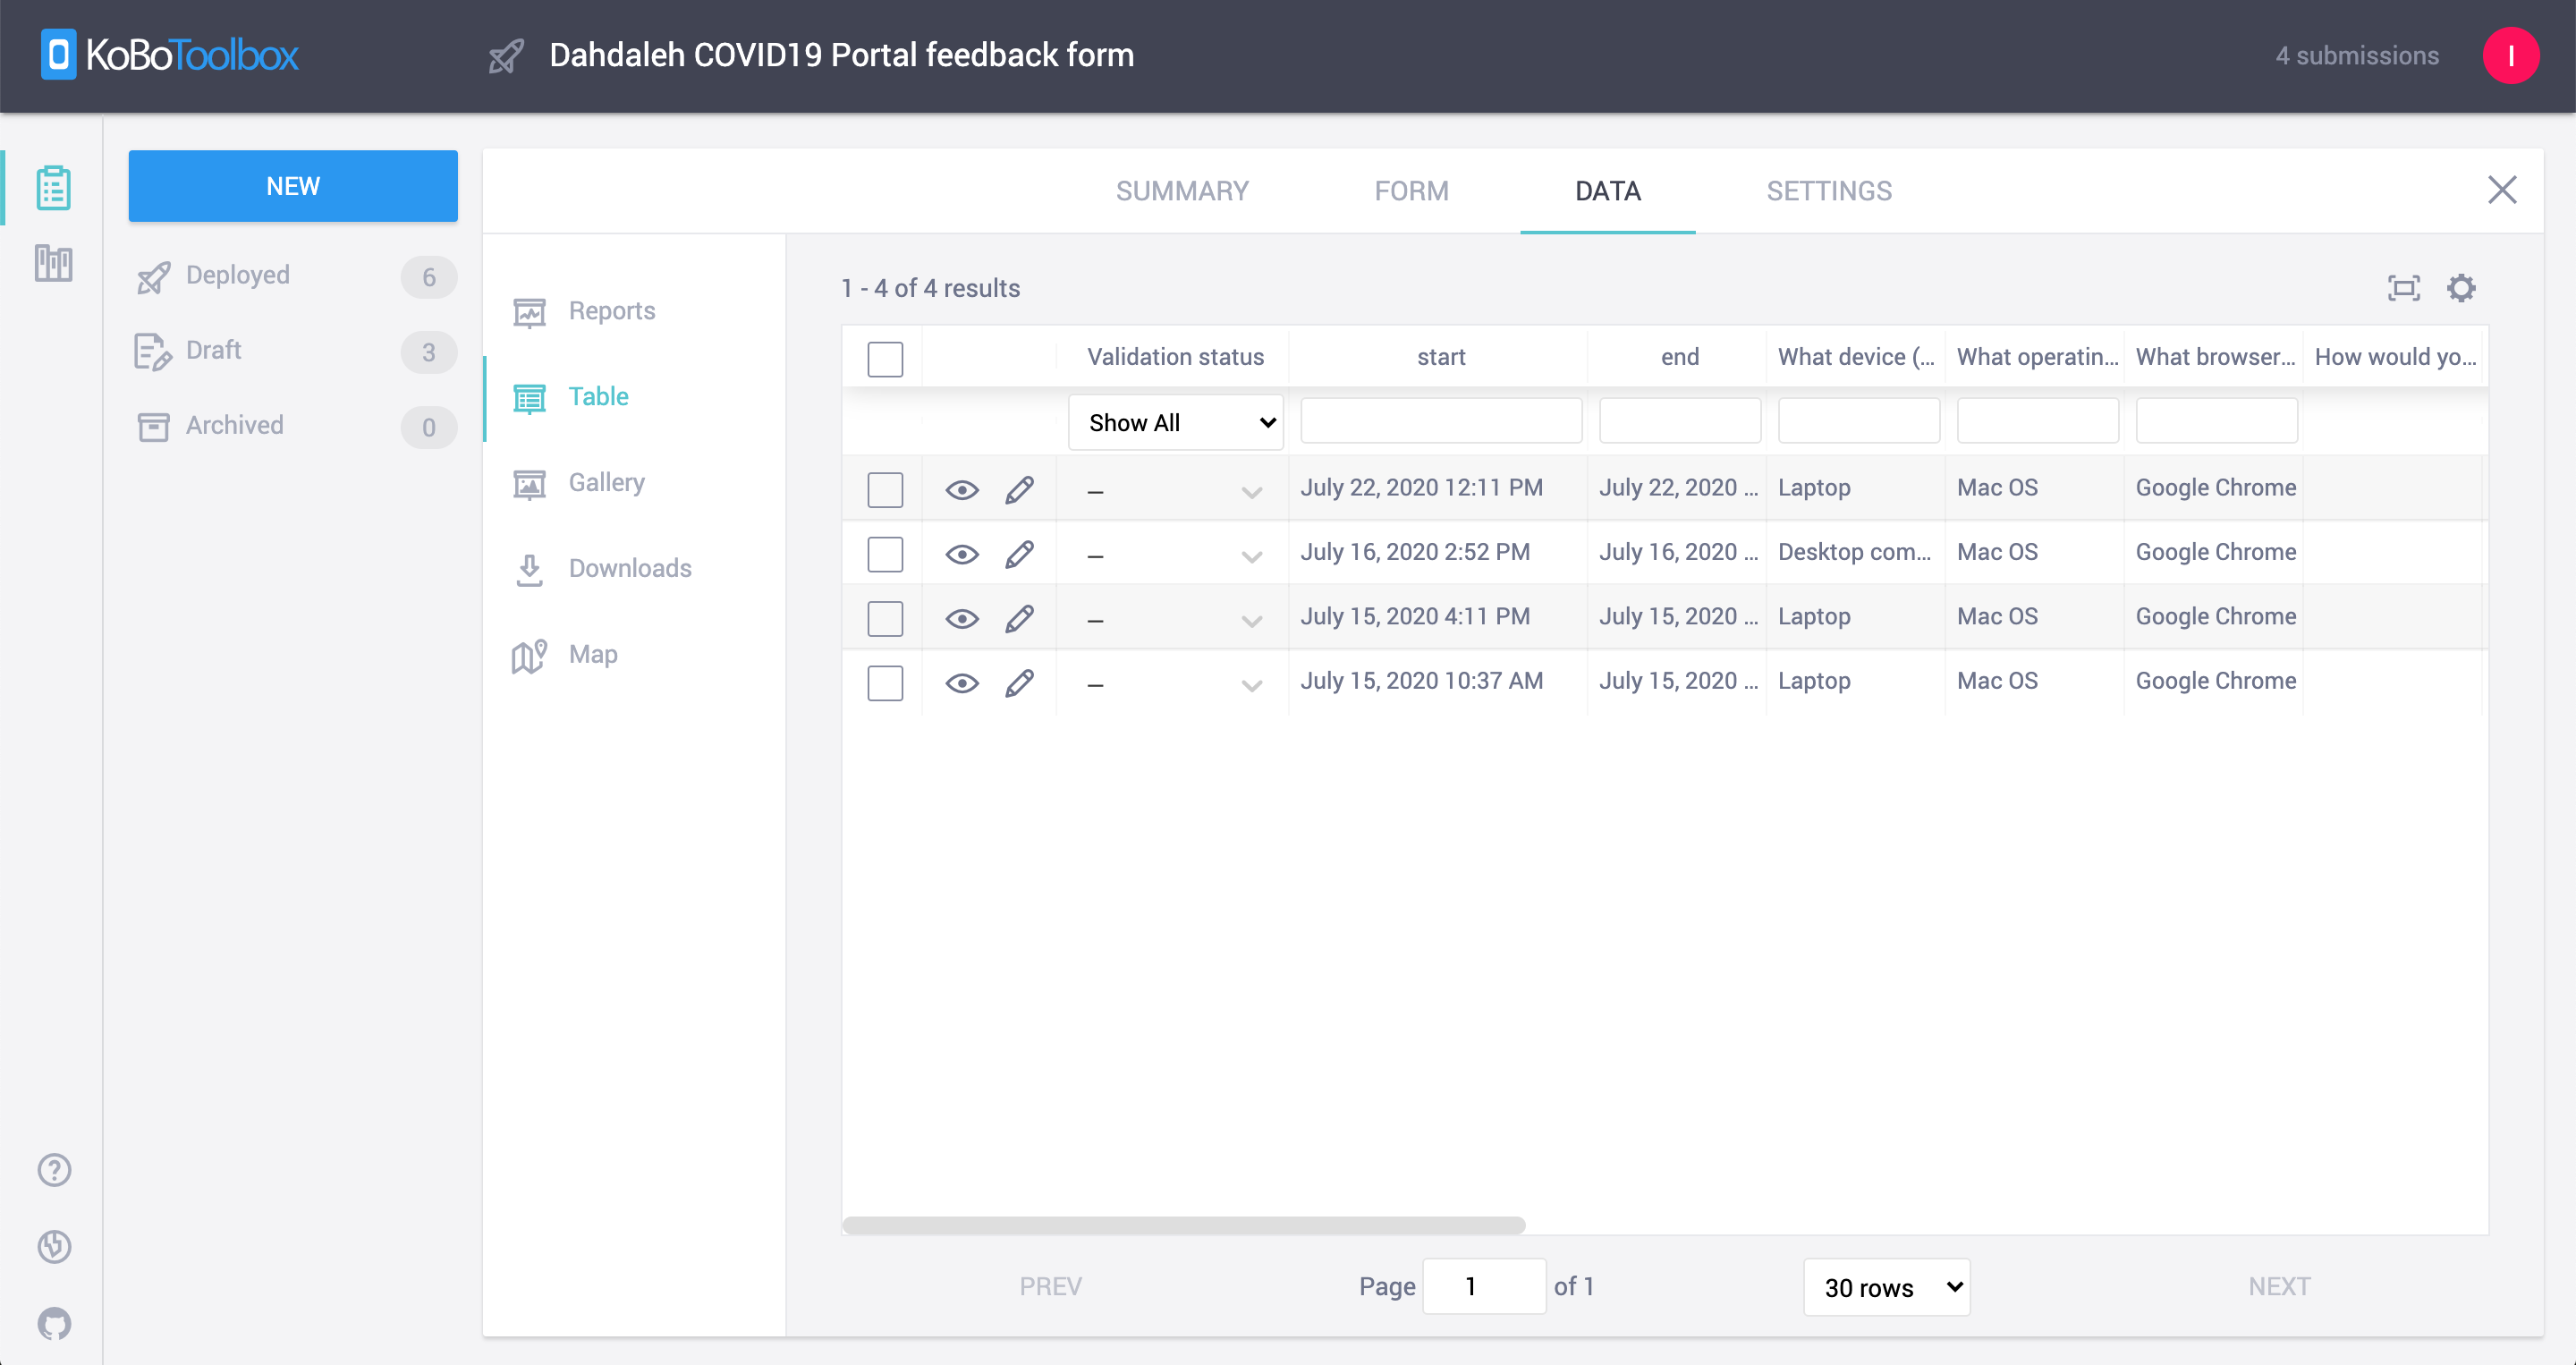The height and width of the screenshot is (1365, 2576).
Task: Click the GitHub icon in the sidebar
Action: [x=53, y=1324]
